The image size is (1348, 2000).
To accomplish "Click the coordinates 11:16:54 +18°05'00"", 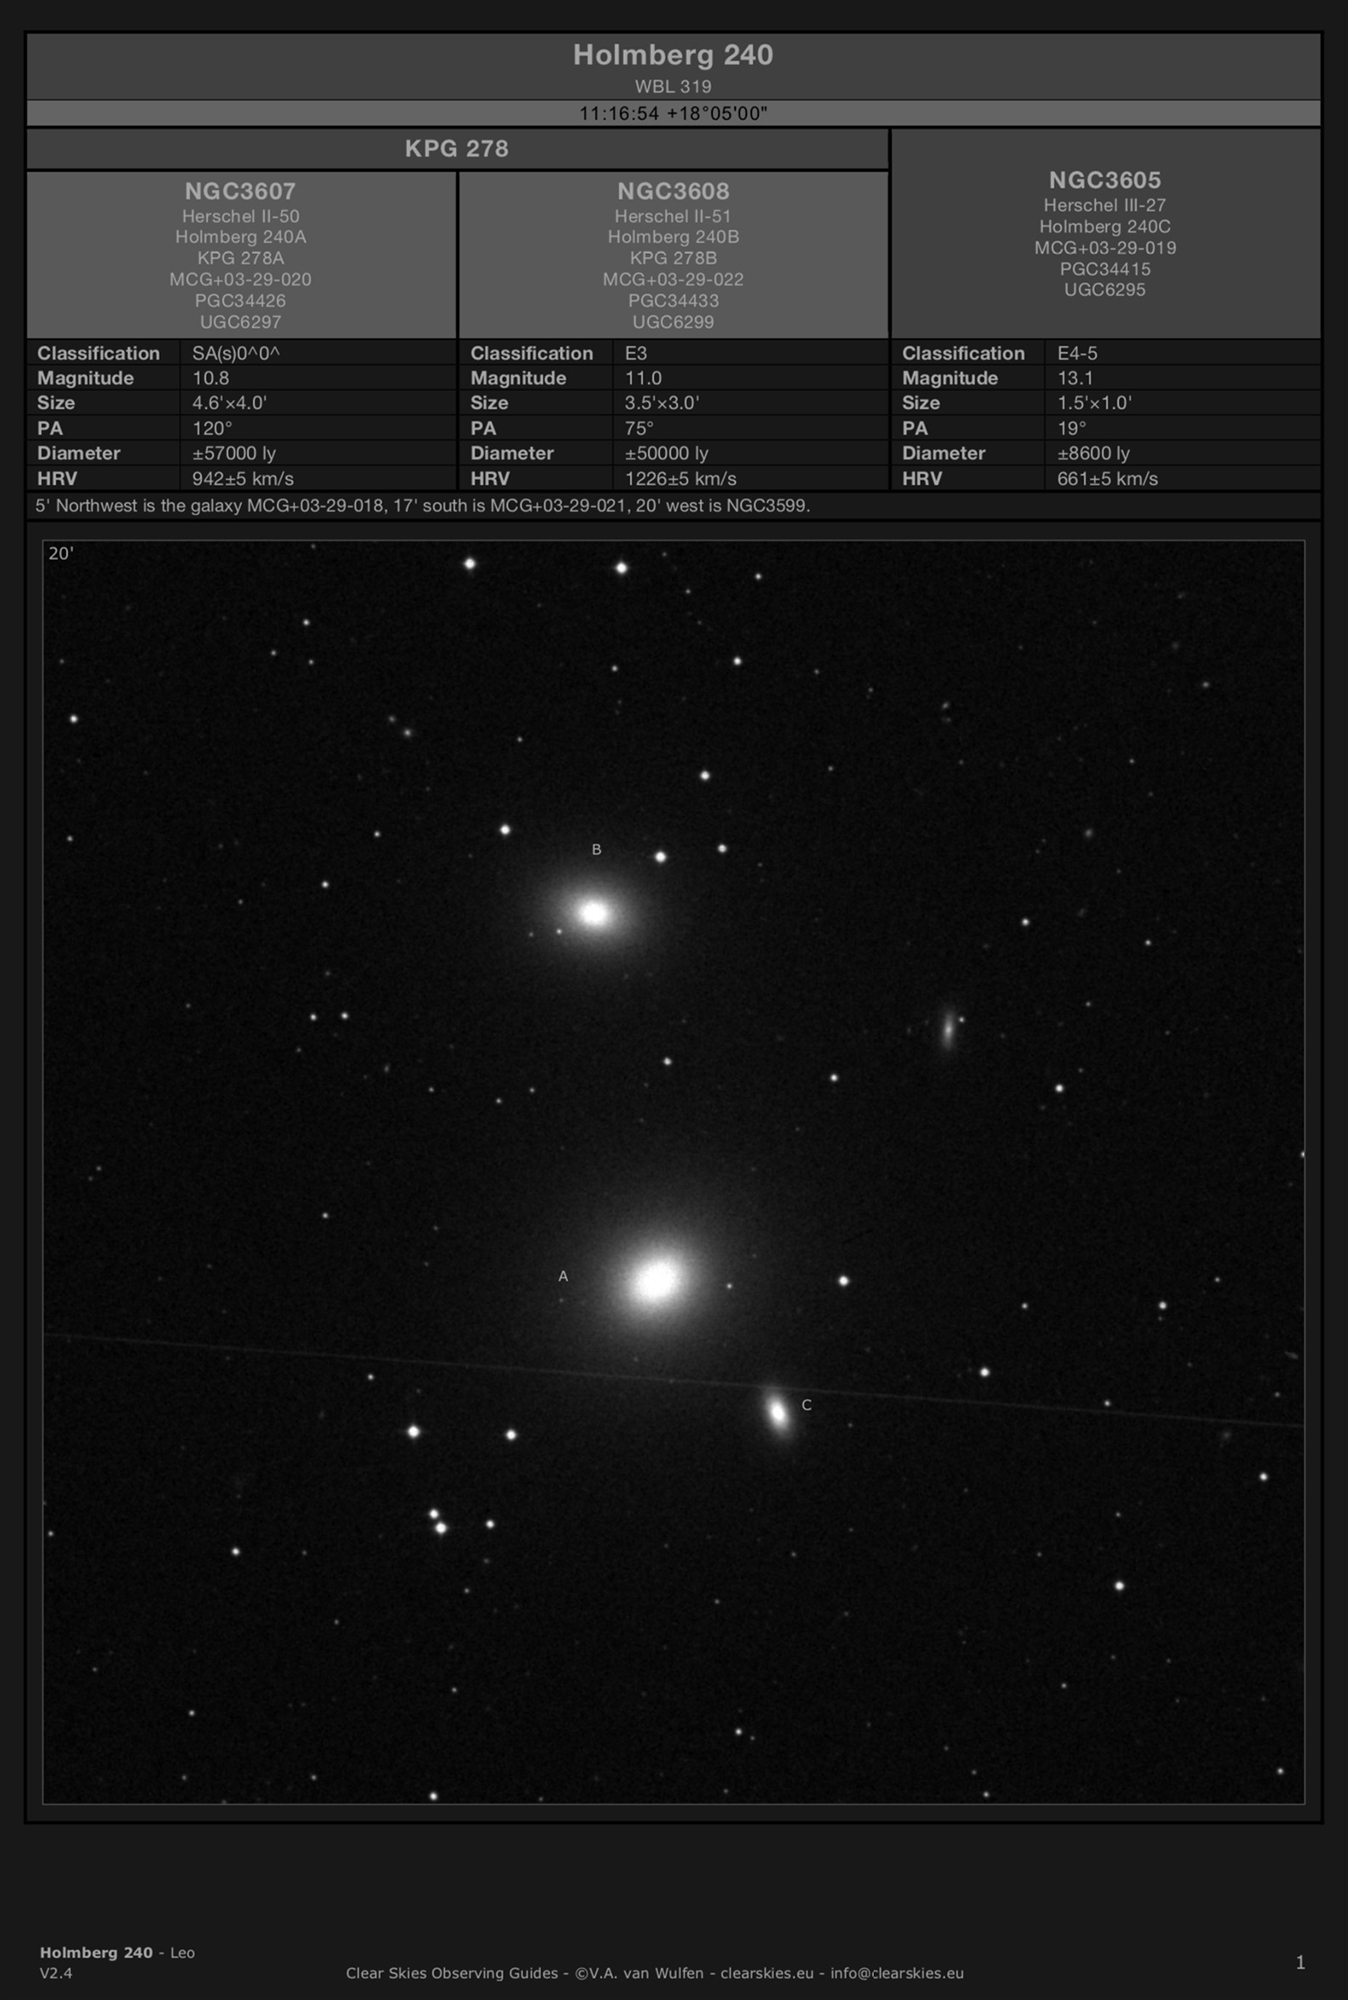I will click(673, 113).
